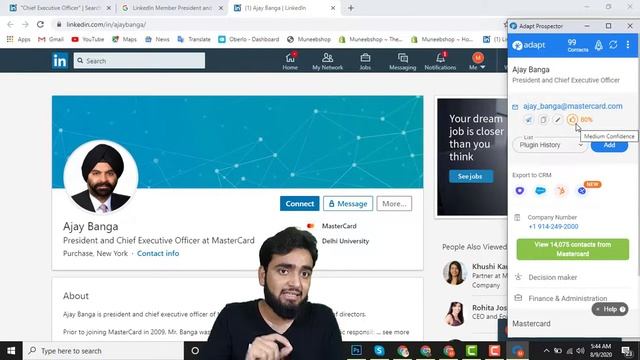The width and height of the screenshot is (640, 360).
Task: Switch to Chief Executive Officer search tab
Action: [59, 8]
